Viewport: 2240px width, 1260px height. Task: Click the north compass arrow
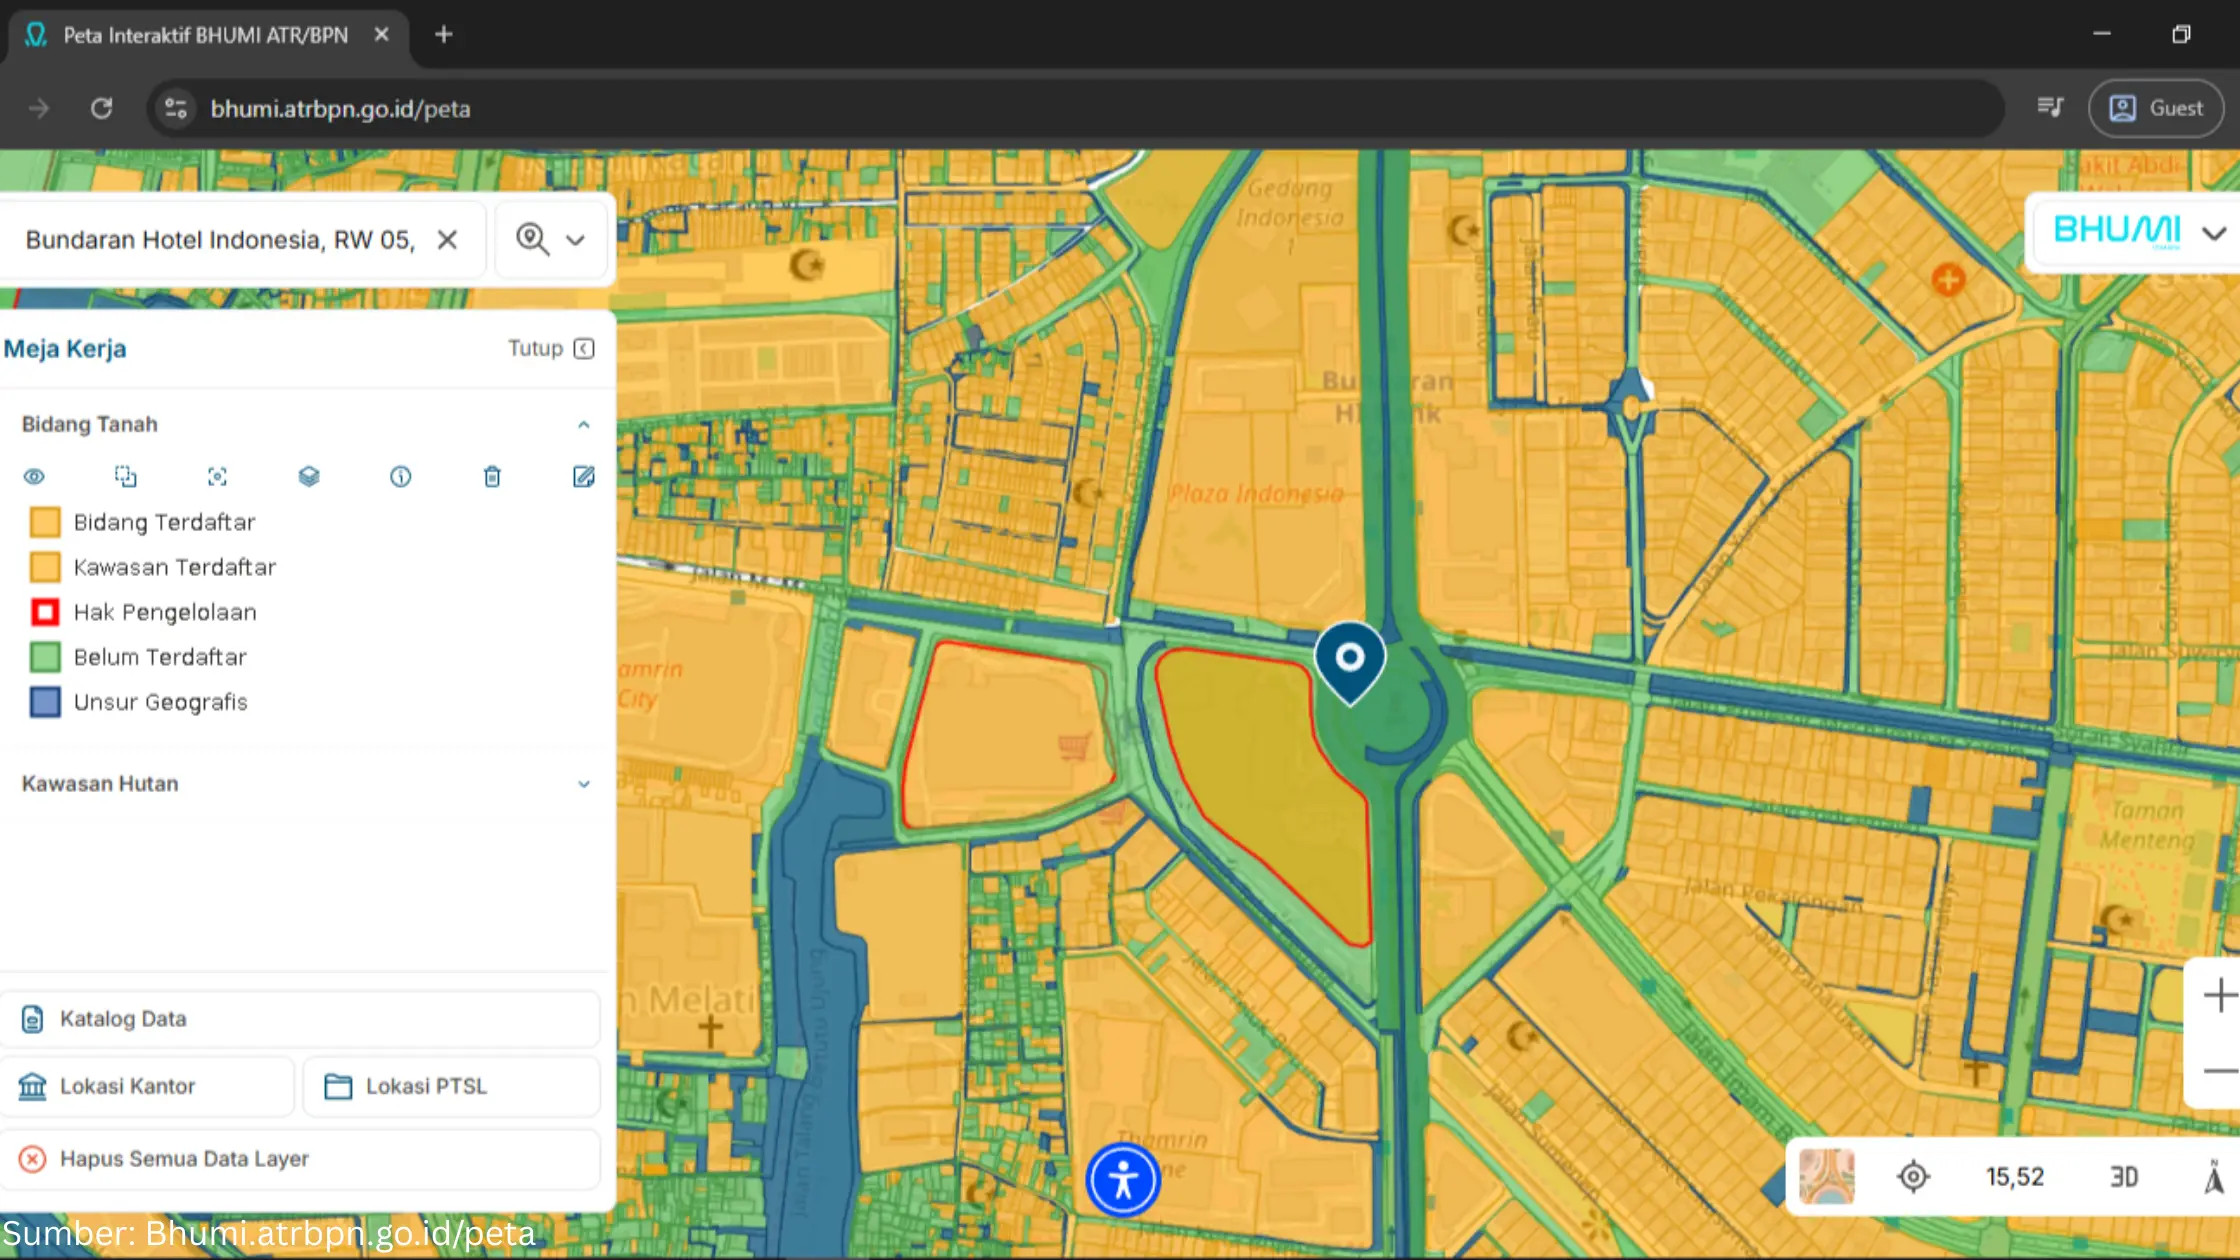pyautogui.click(x=2214, y=1177)
